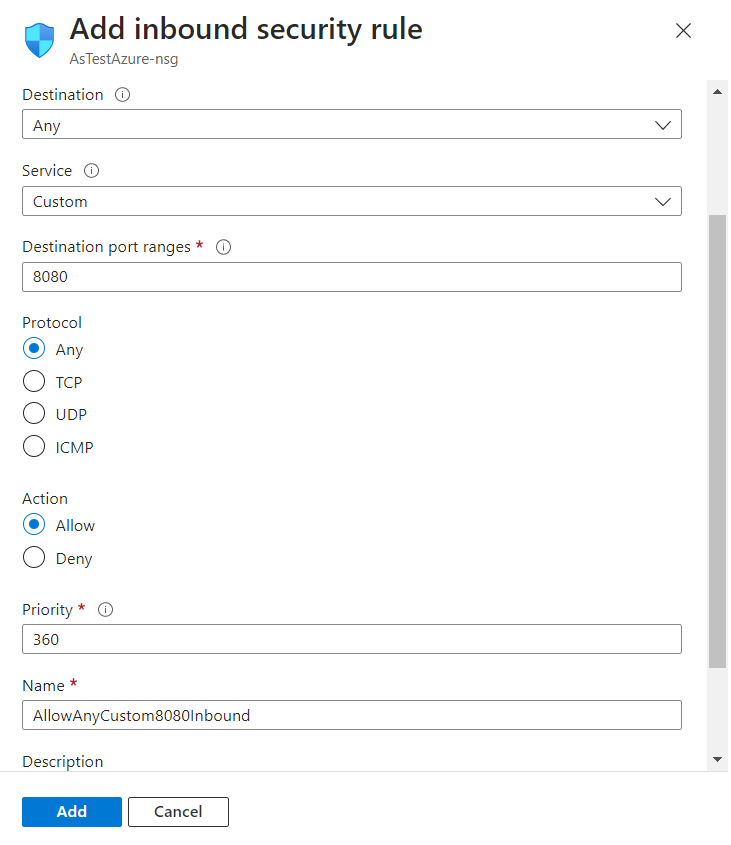This screenshot has width=731, height=845.
Task: Expand the Service dropdown showing Custom
Action: pyautogui.click(x=351, y=201)
